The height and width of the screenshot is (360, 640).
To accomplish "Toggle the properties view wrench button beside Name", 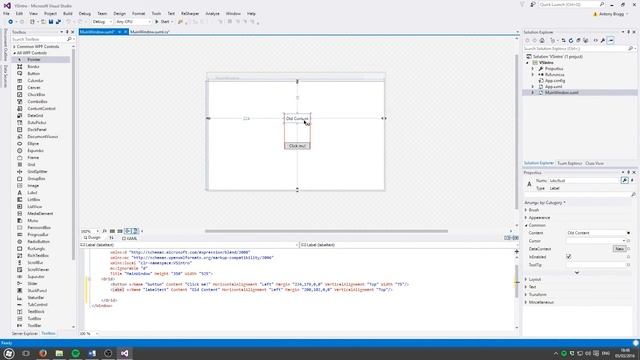I will [624, 180].
